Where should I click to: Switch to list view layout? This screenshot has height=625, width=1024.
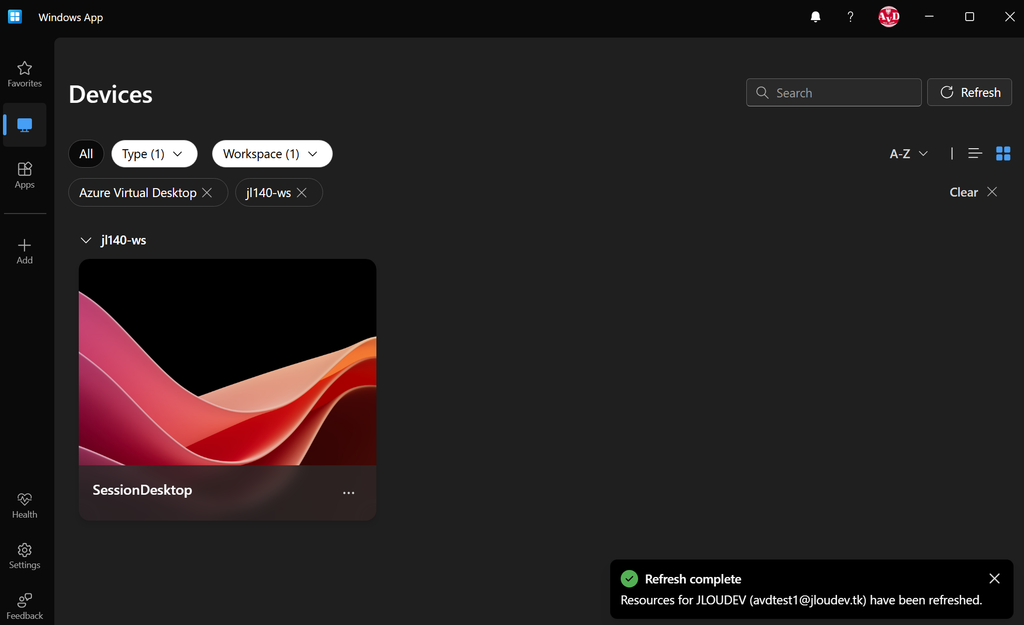974,153
